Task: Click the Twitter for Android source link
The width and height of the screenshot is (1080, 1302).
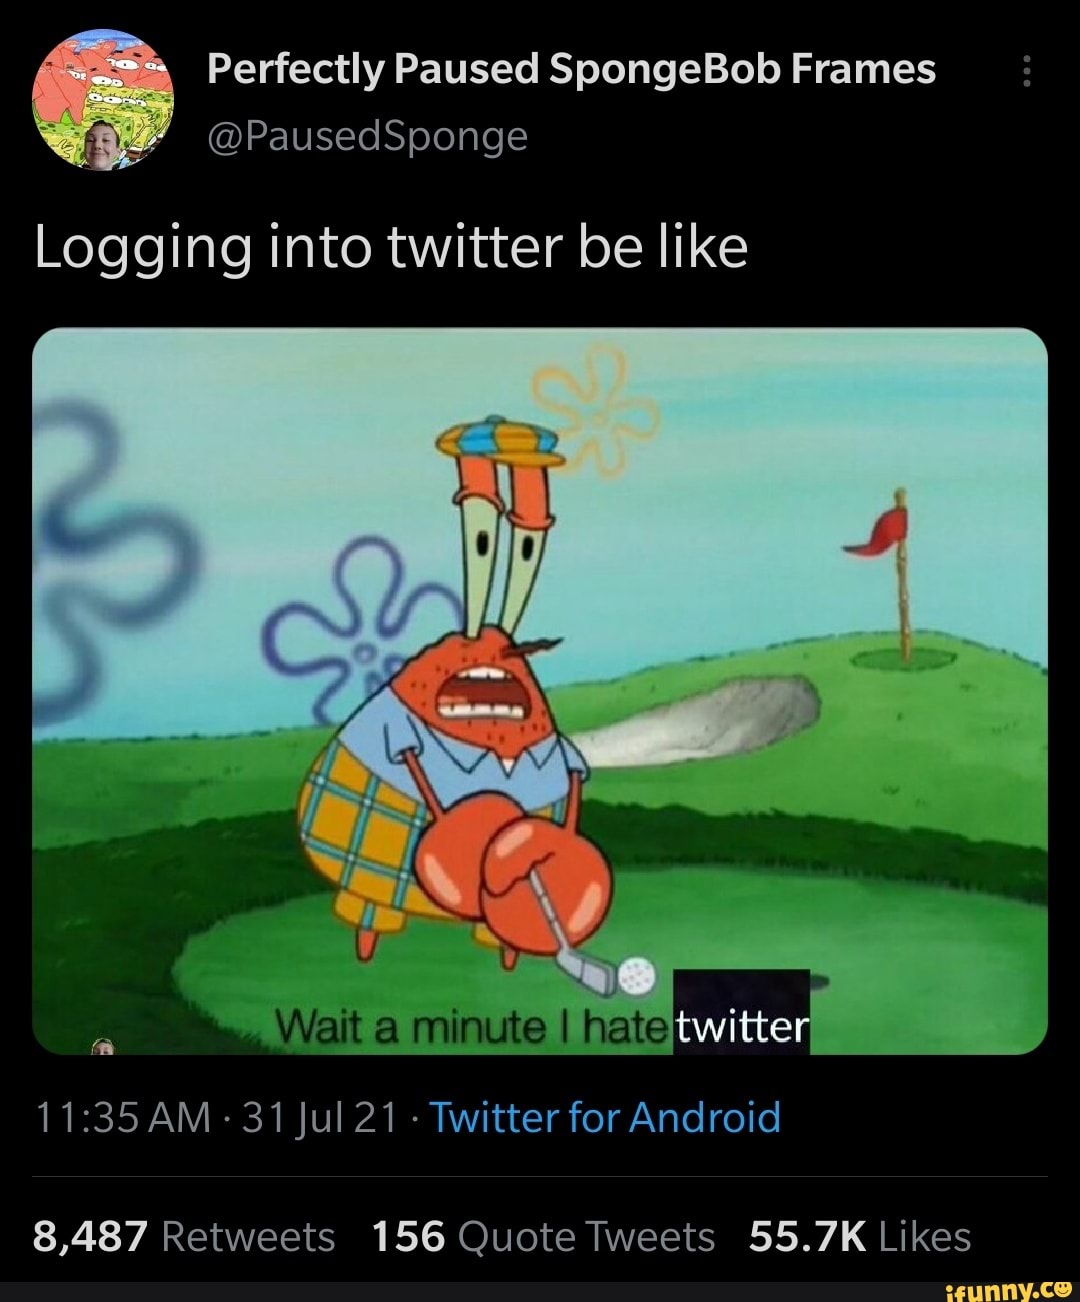Action: 605,1117
